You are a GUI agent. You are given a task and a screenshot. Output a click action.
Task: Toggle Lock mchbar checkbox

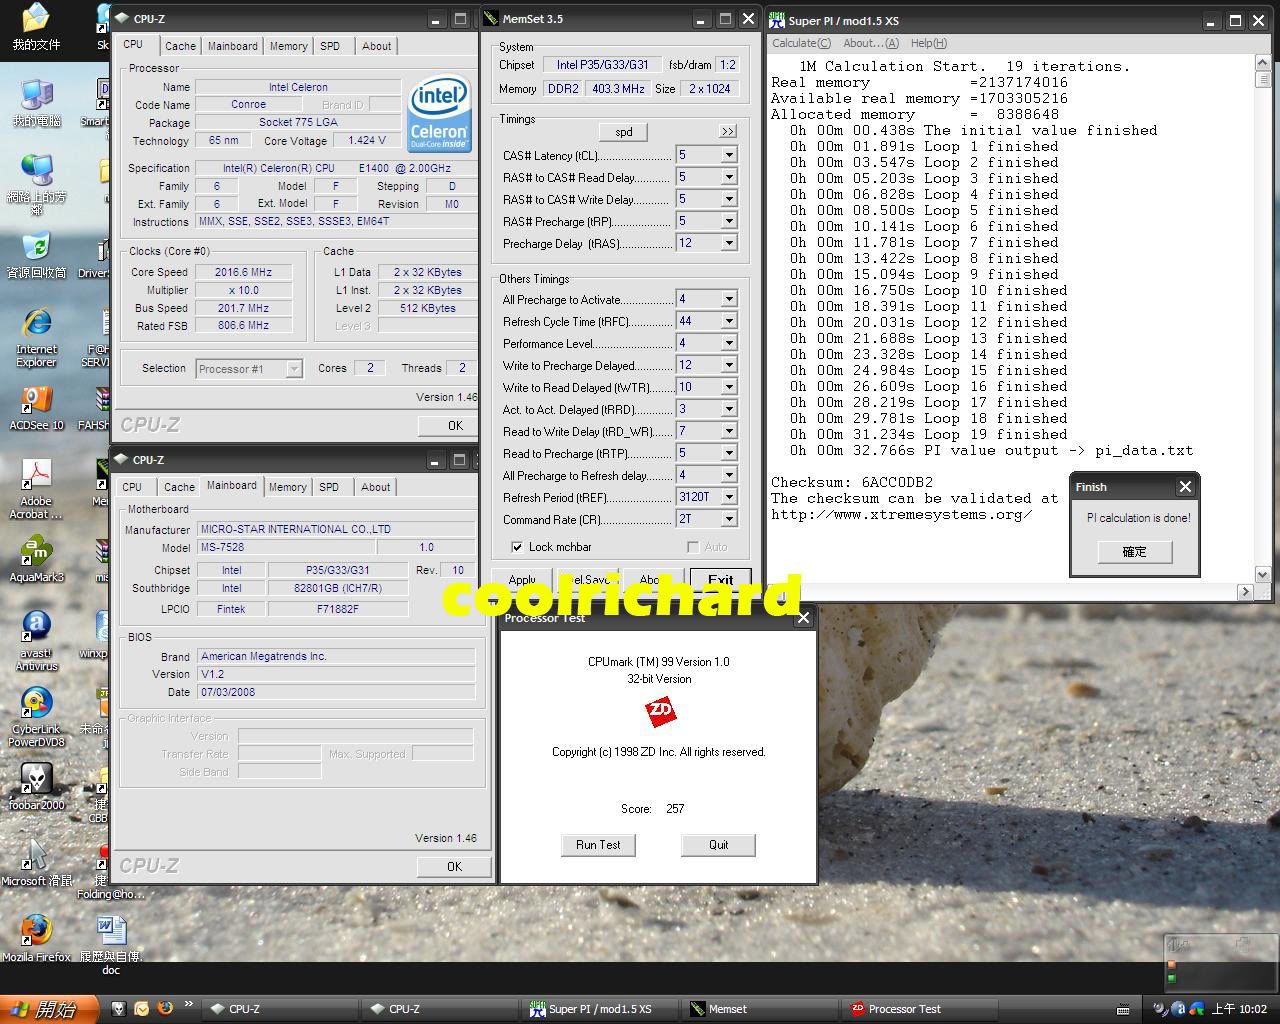pyautogui.click(x=517, y=547)
